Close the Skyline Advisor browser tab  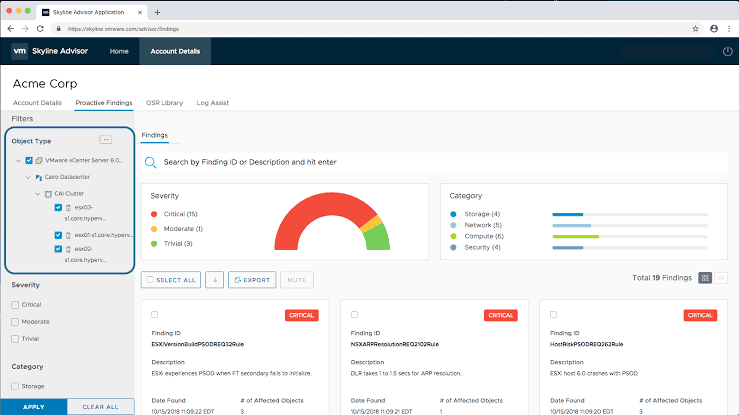click(x=140, y=12)
